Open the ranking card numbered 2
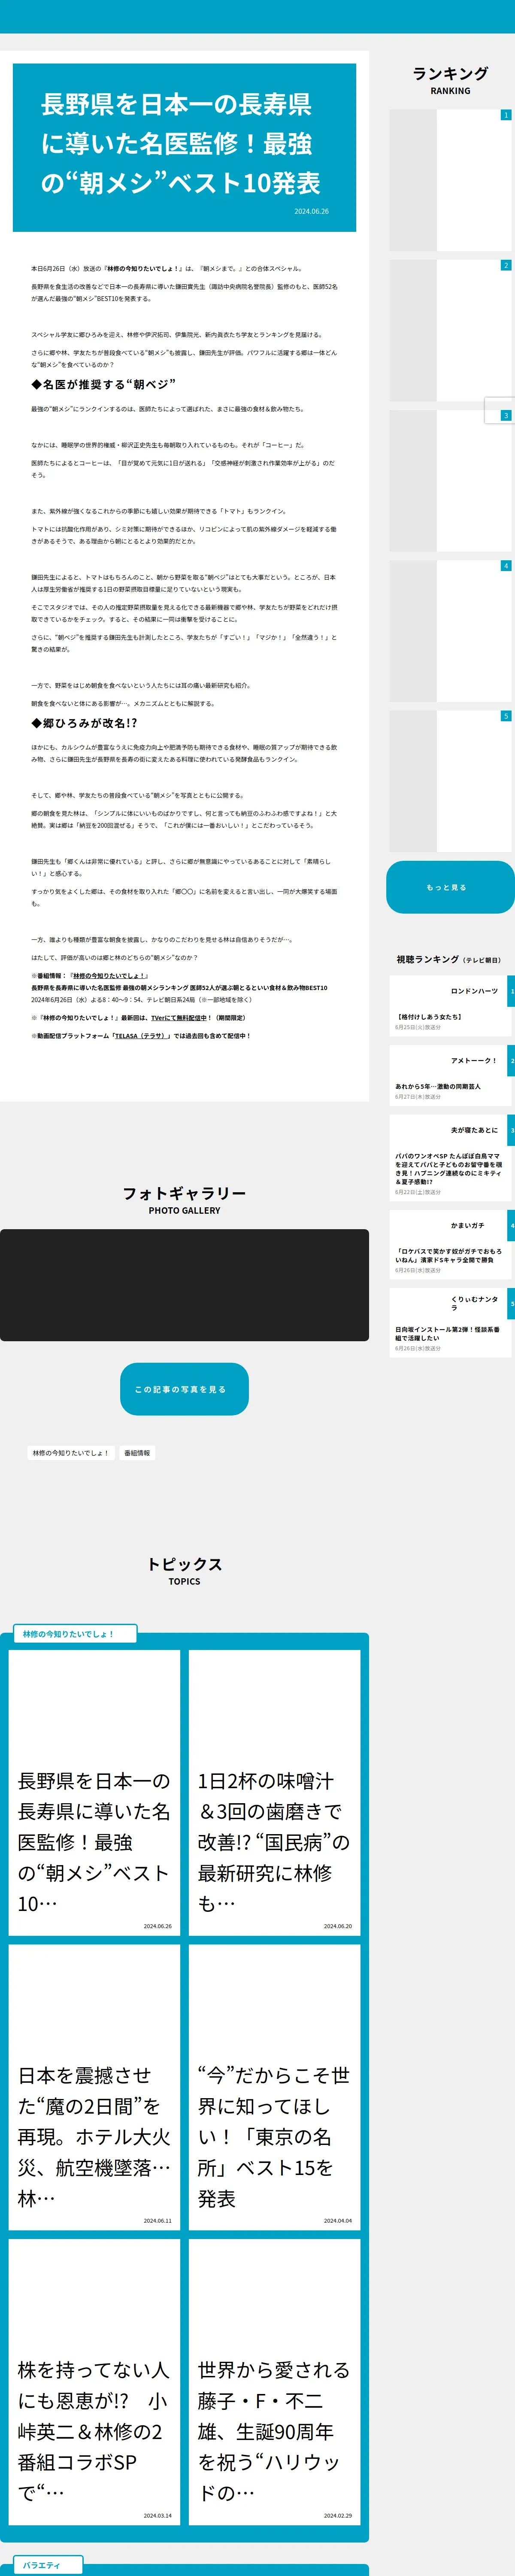Image resolution: width=515 pixels, height=2576 pixels. (x=450, y=331)
